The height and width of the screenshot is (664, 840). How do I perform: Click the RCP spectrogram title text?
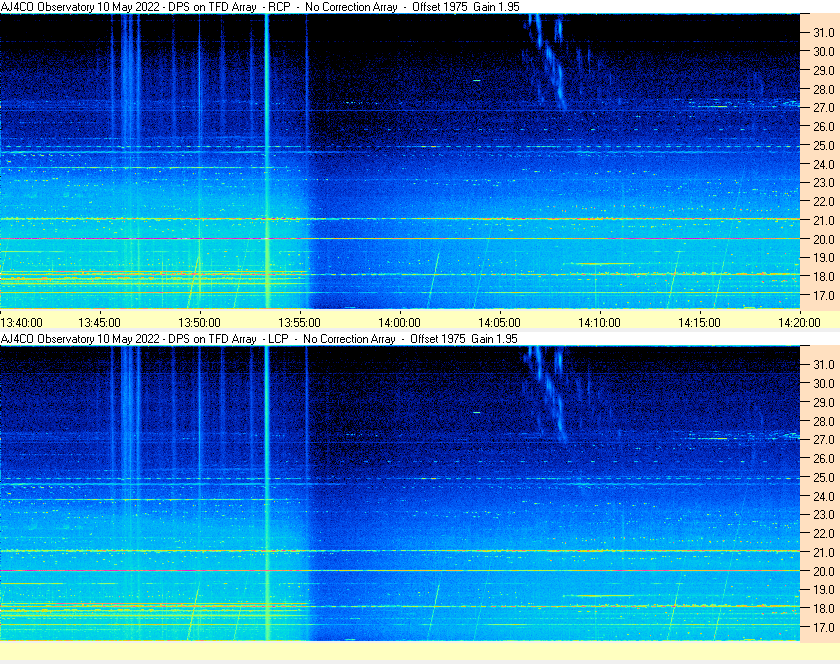(260, 7)
